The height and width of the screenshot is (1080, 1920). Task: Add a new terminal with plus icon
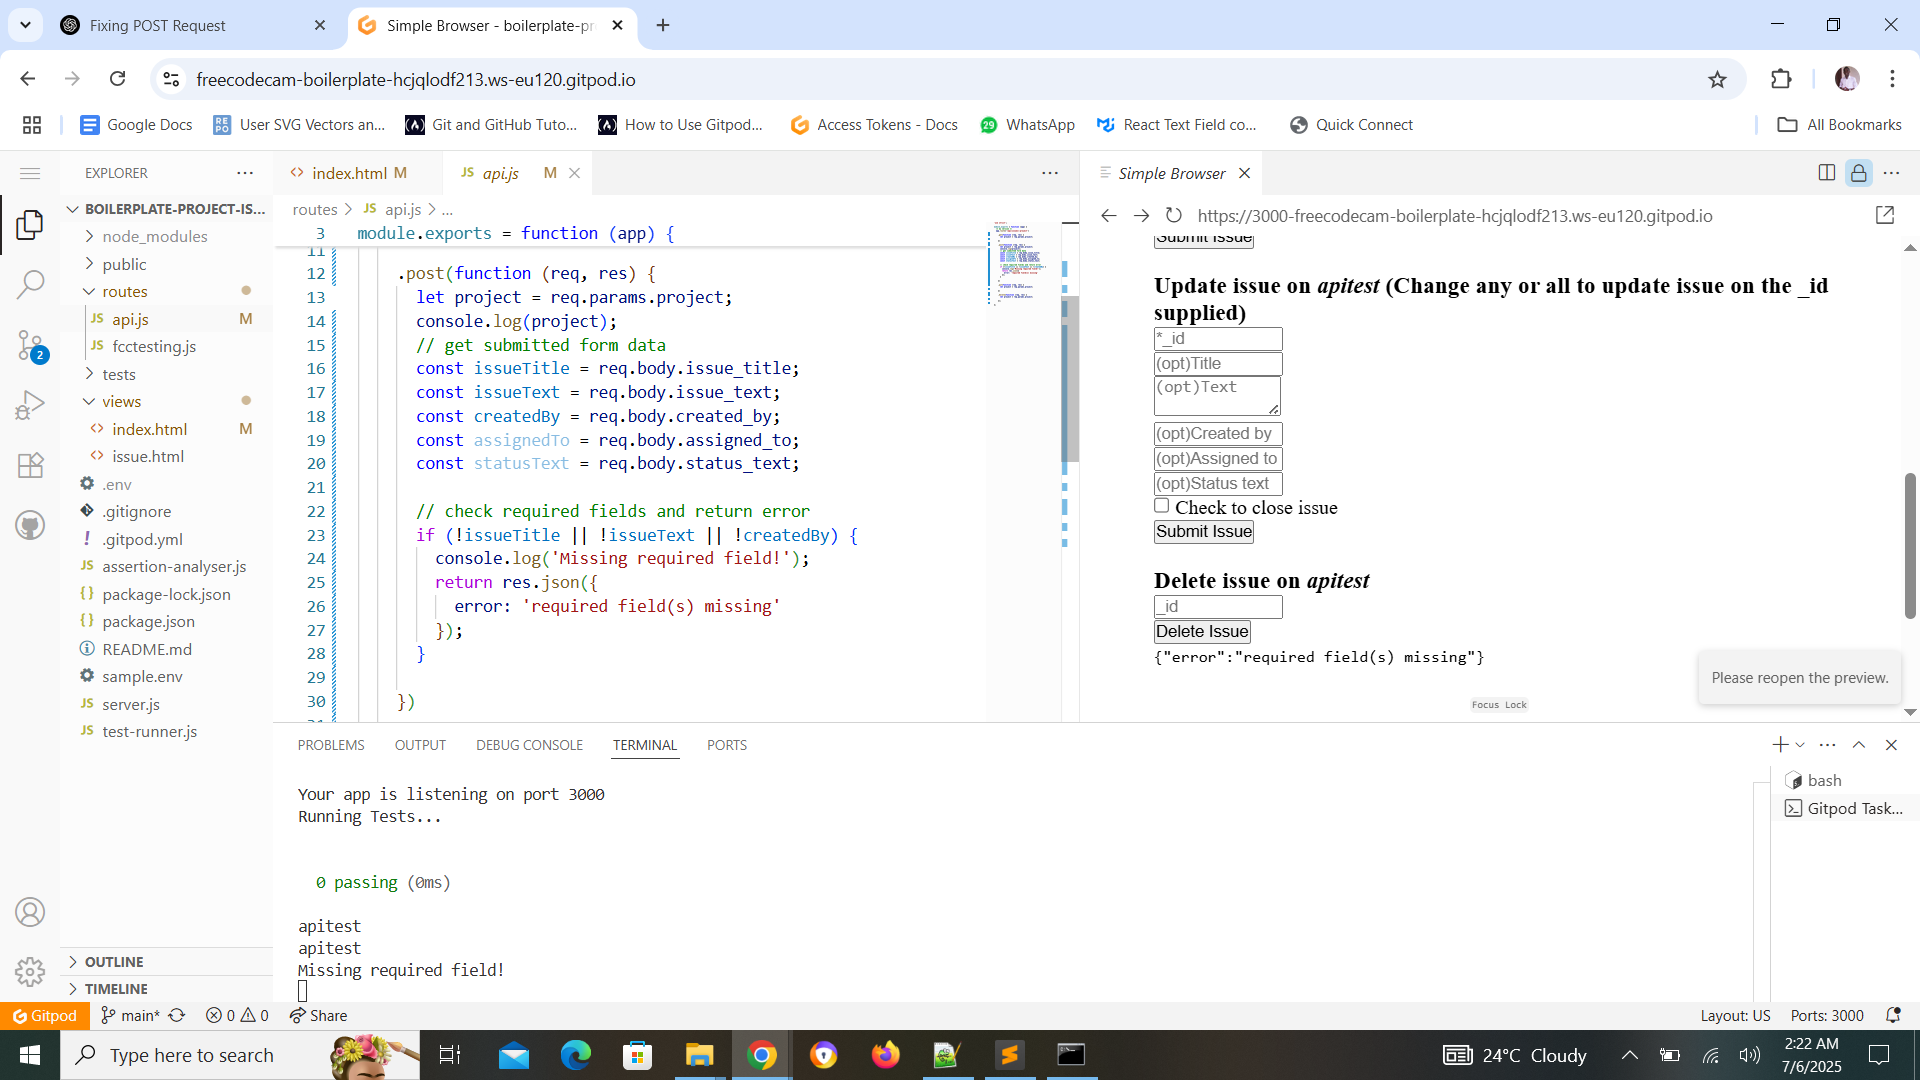1780,745
